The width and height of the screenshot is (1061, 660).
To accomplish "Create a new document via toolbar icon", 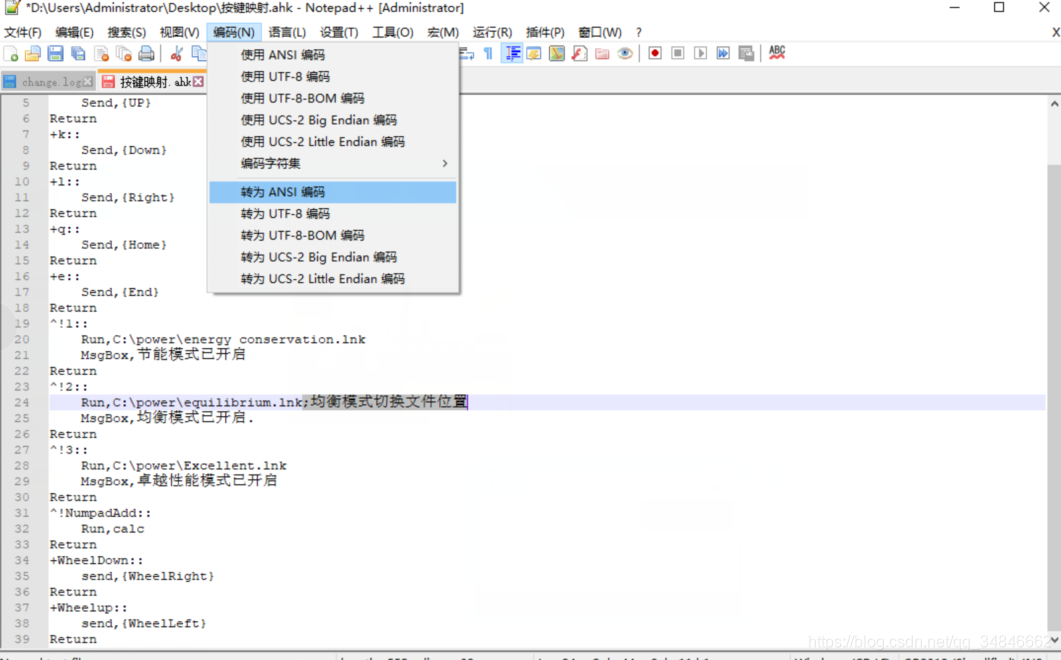I will 11,53.
